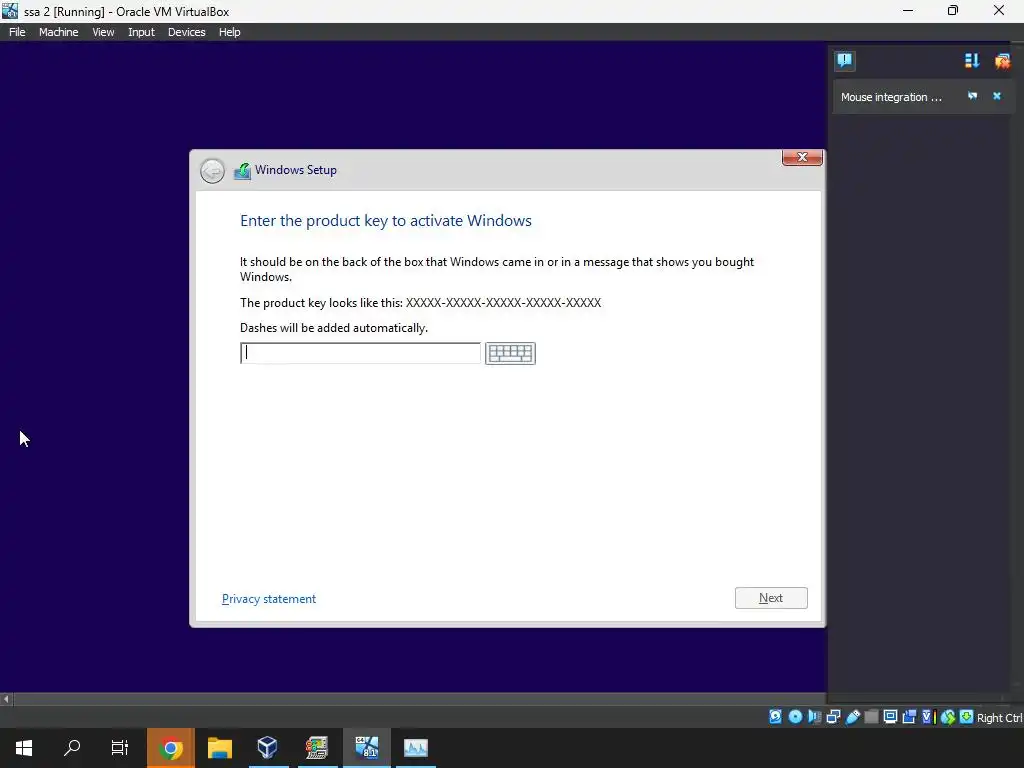1024x768 pixels.
Task: Select the running VM taskbar icon
Action: pos(366,748)
